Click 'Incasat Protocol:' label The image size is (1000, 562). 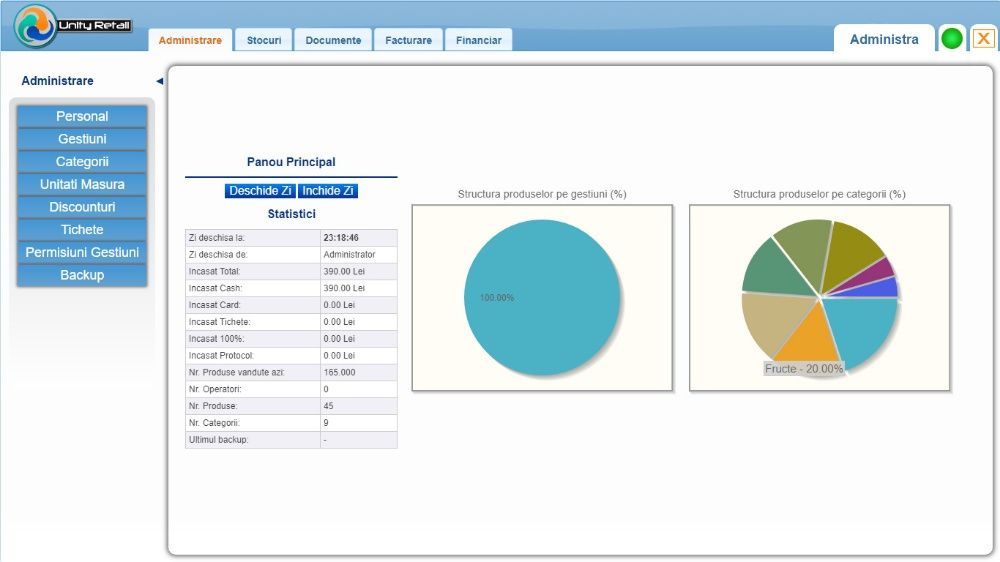click(221, 355)
